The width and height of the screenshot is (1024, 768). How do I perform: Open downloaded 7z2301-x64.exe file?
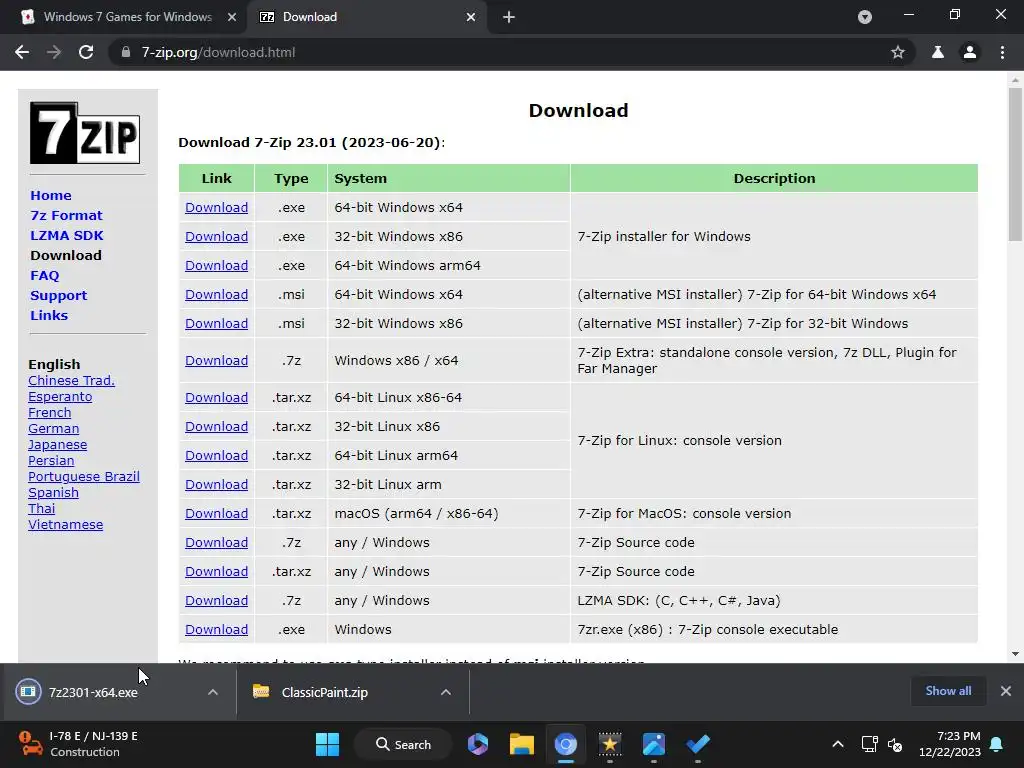pyautogui.click(x=93, y=692)
